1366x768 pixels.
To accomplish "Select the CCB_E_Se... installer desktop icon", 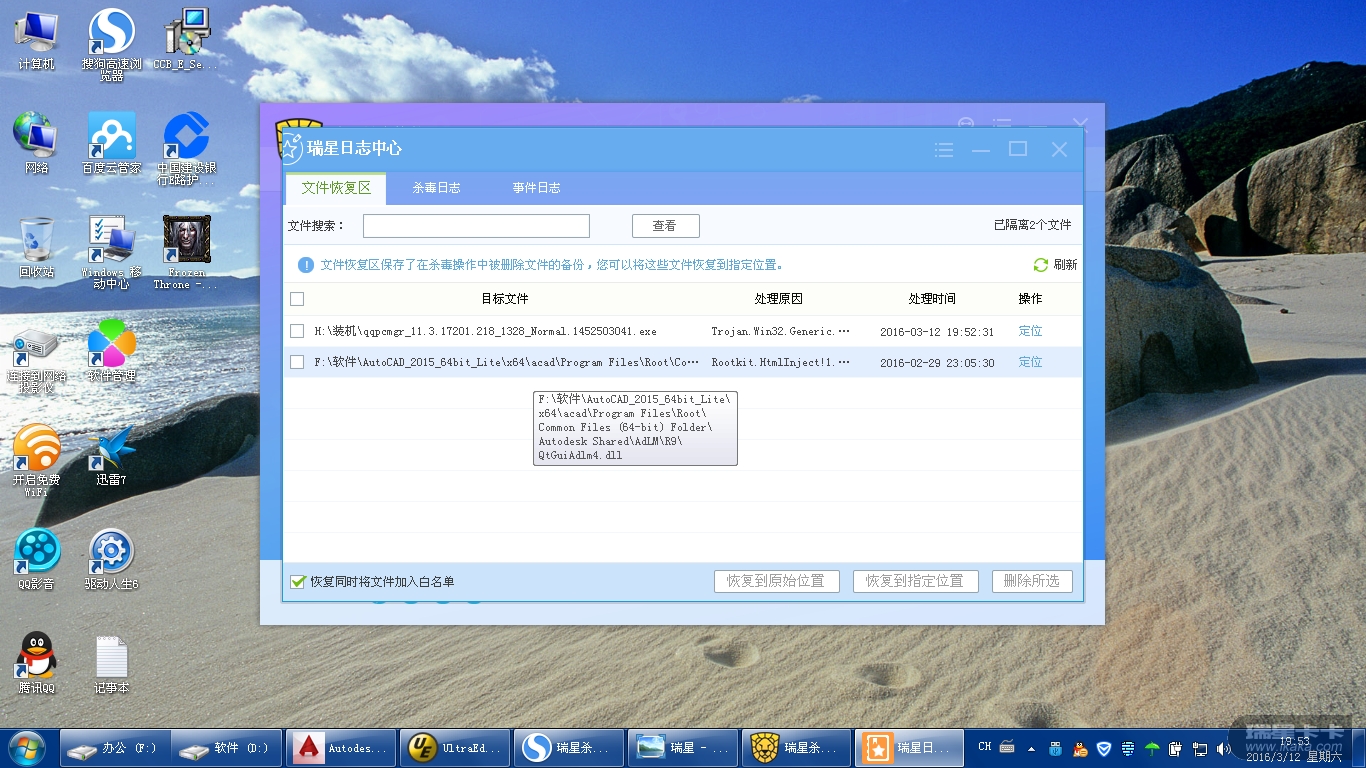I will [x=185, y=40].
